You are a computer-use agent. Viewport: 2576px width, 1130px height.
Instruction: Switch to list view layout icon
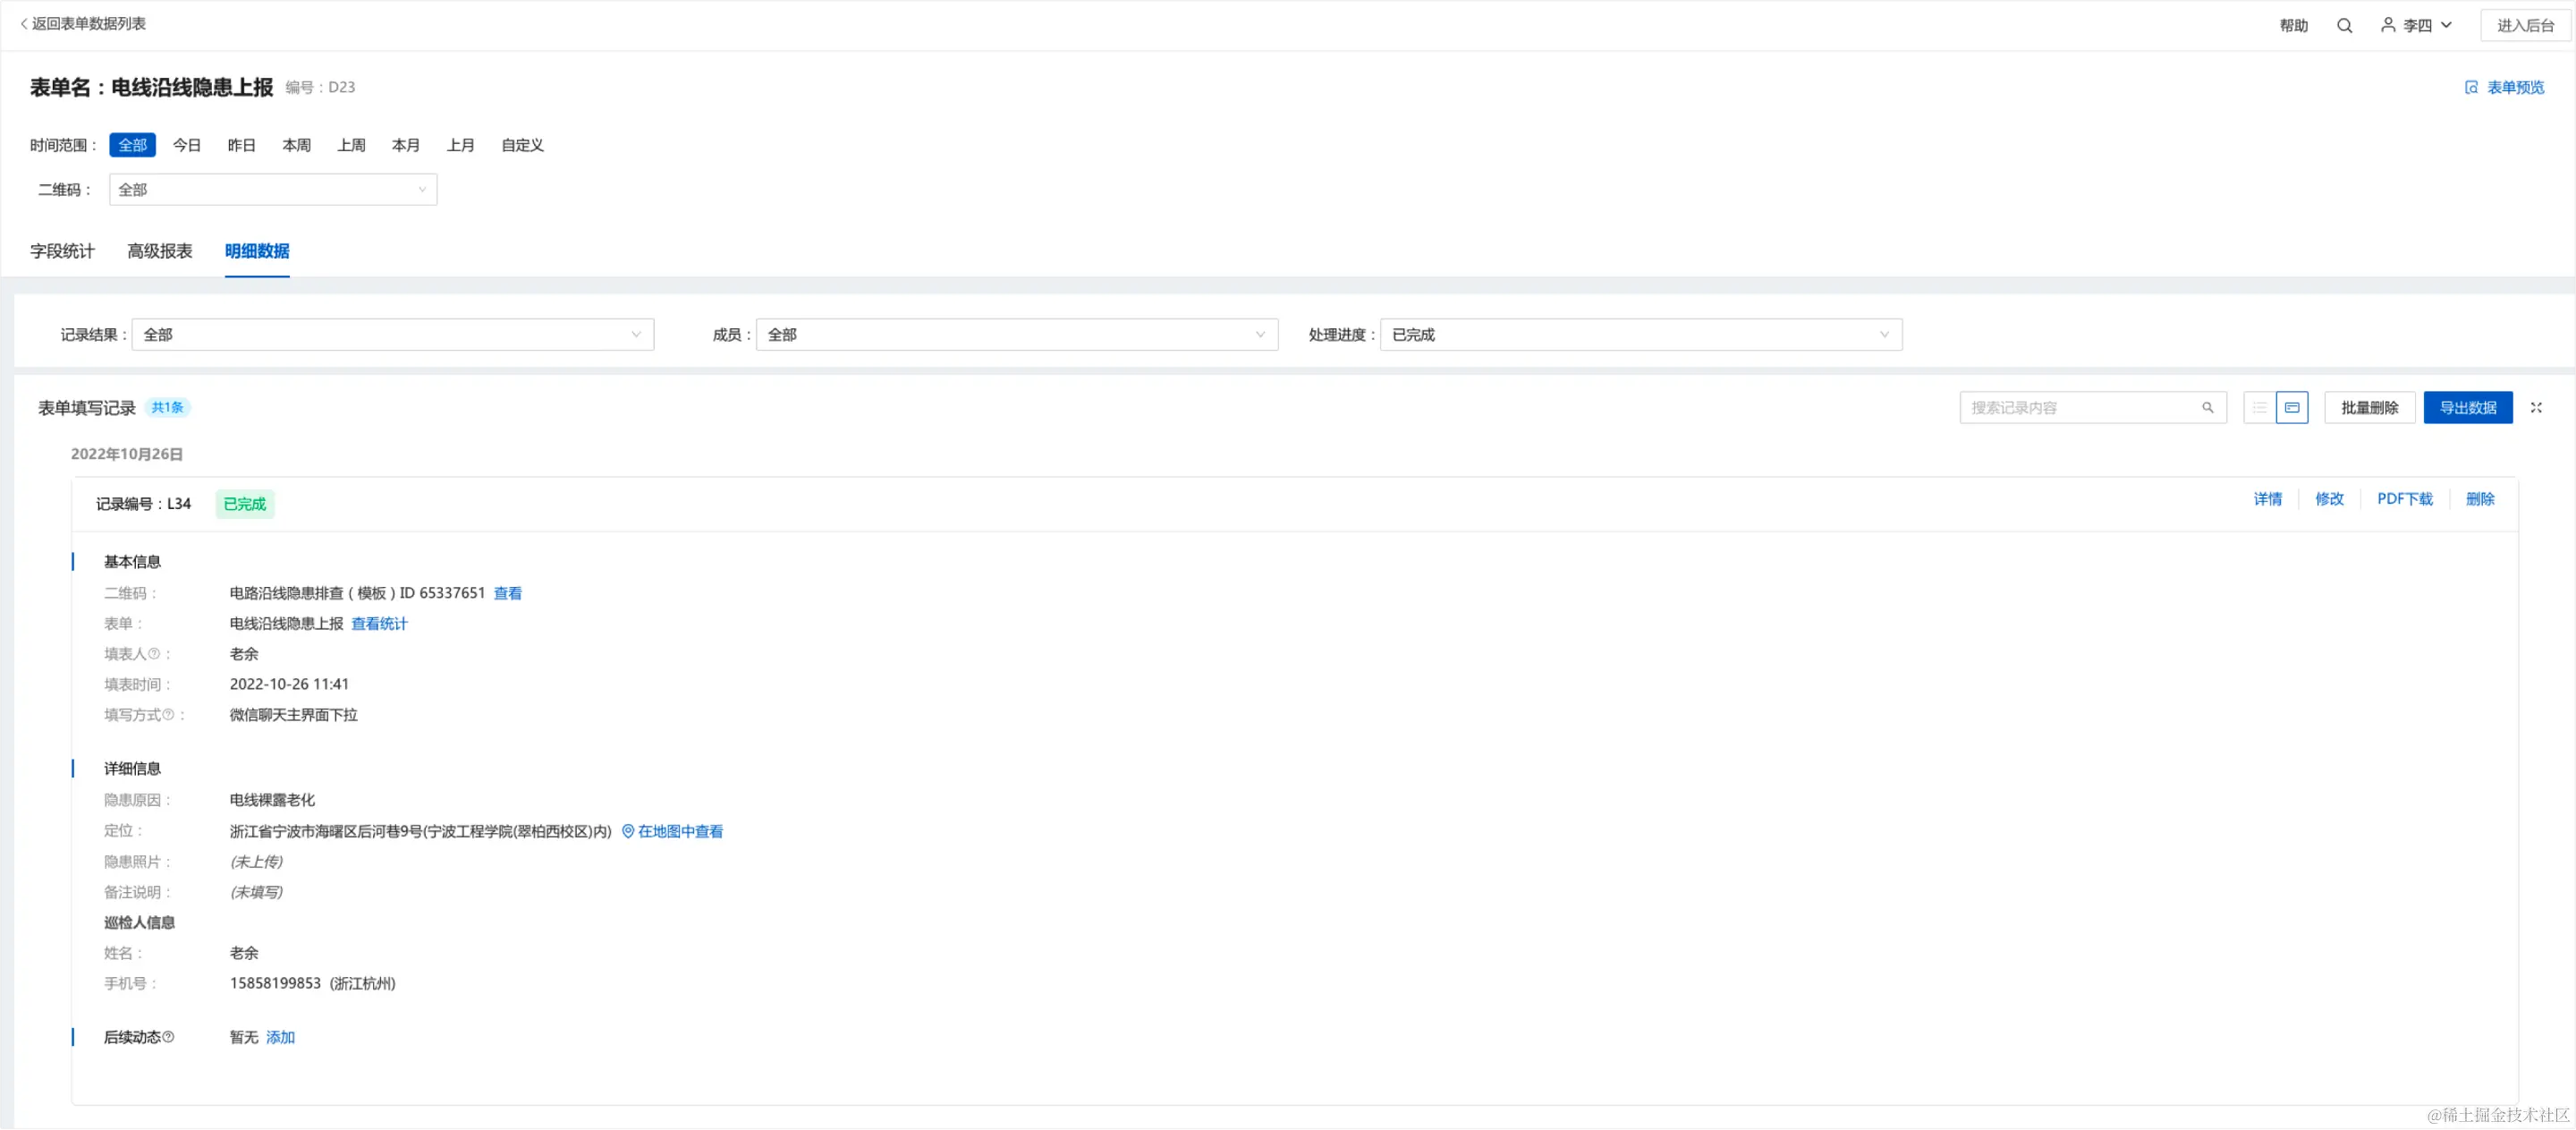point(2259,408)
